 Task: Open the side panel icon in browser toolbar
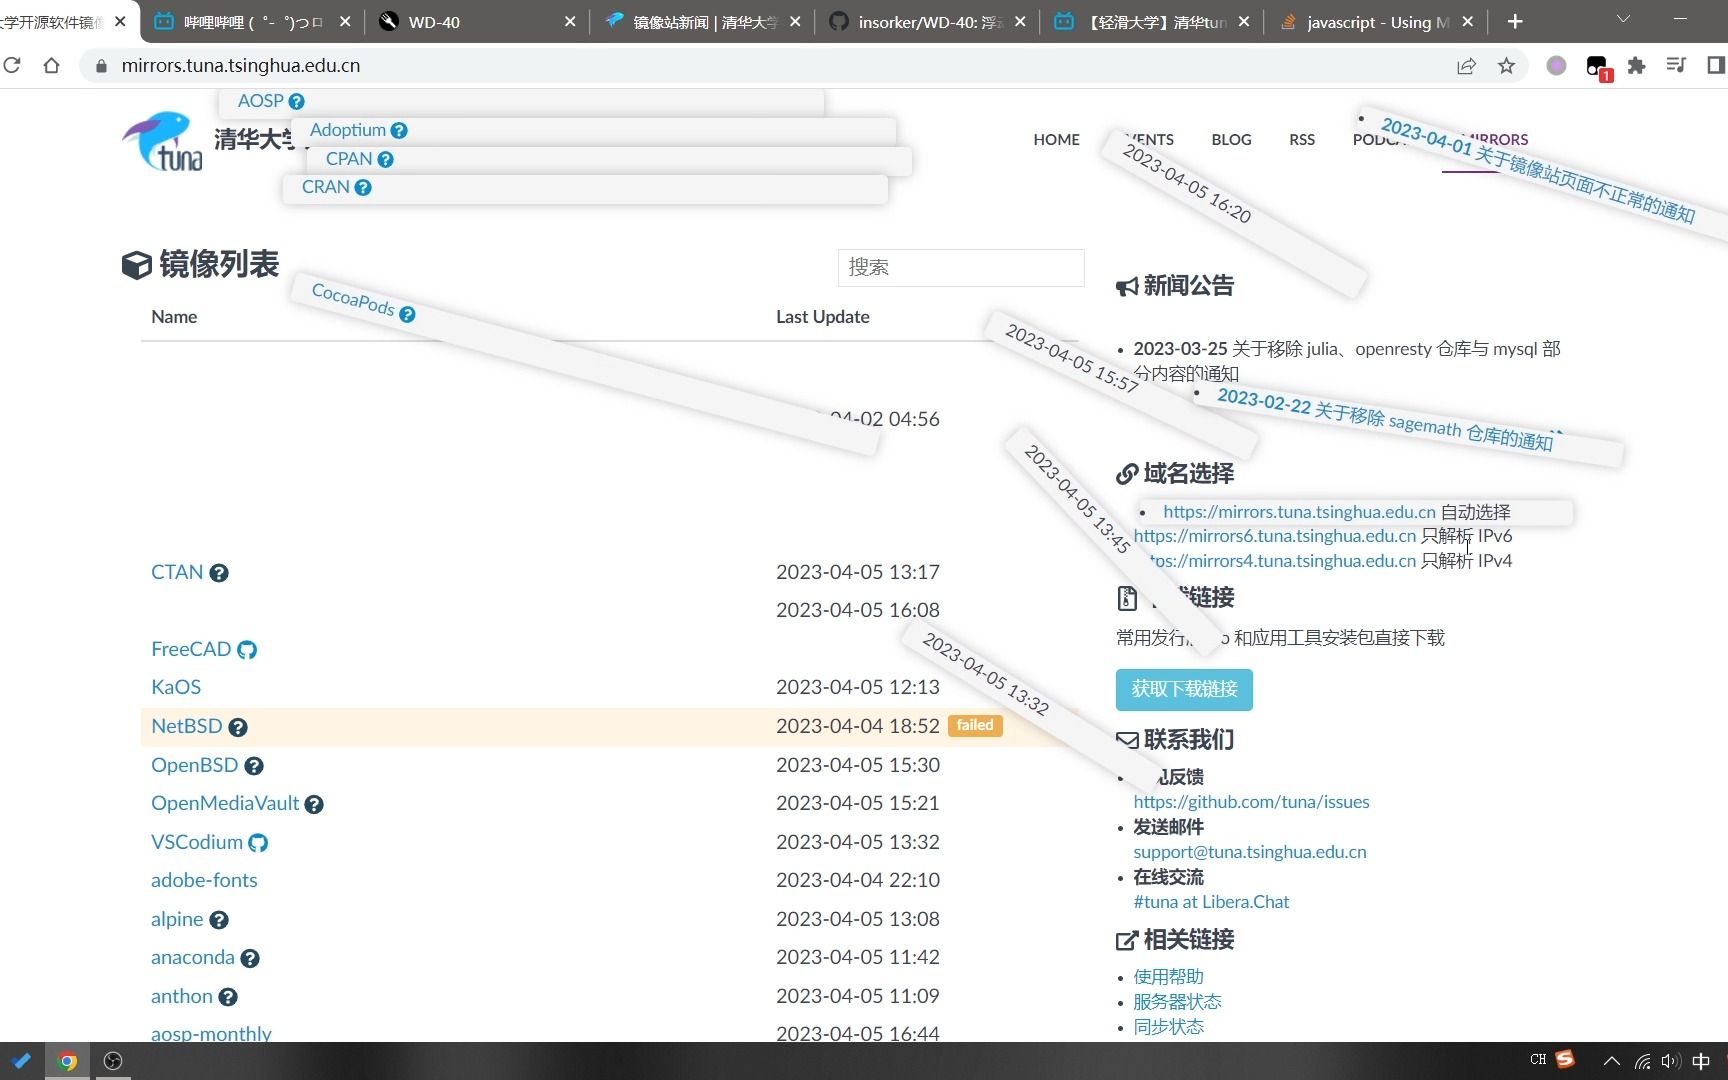1716,66
